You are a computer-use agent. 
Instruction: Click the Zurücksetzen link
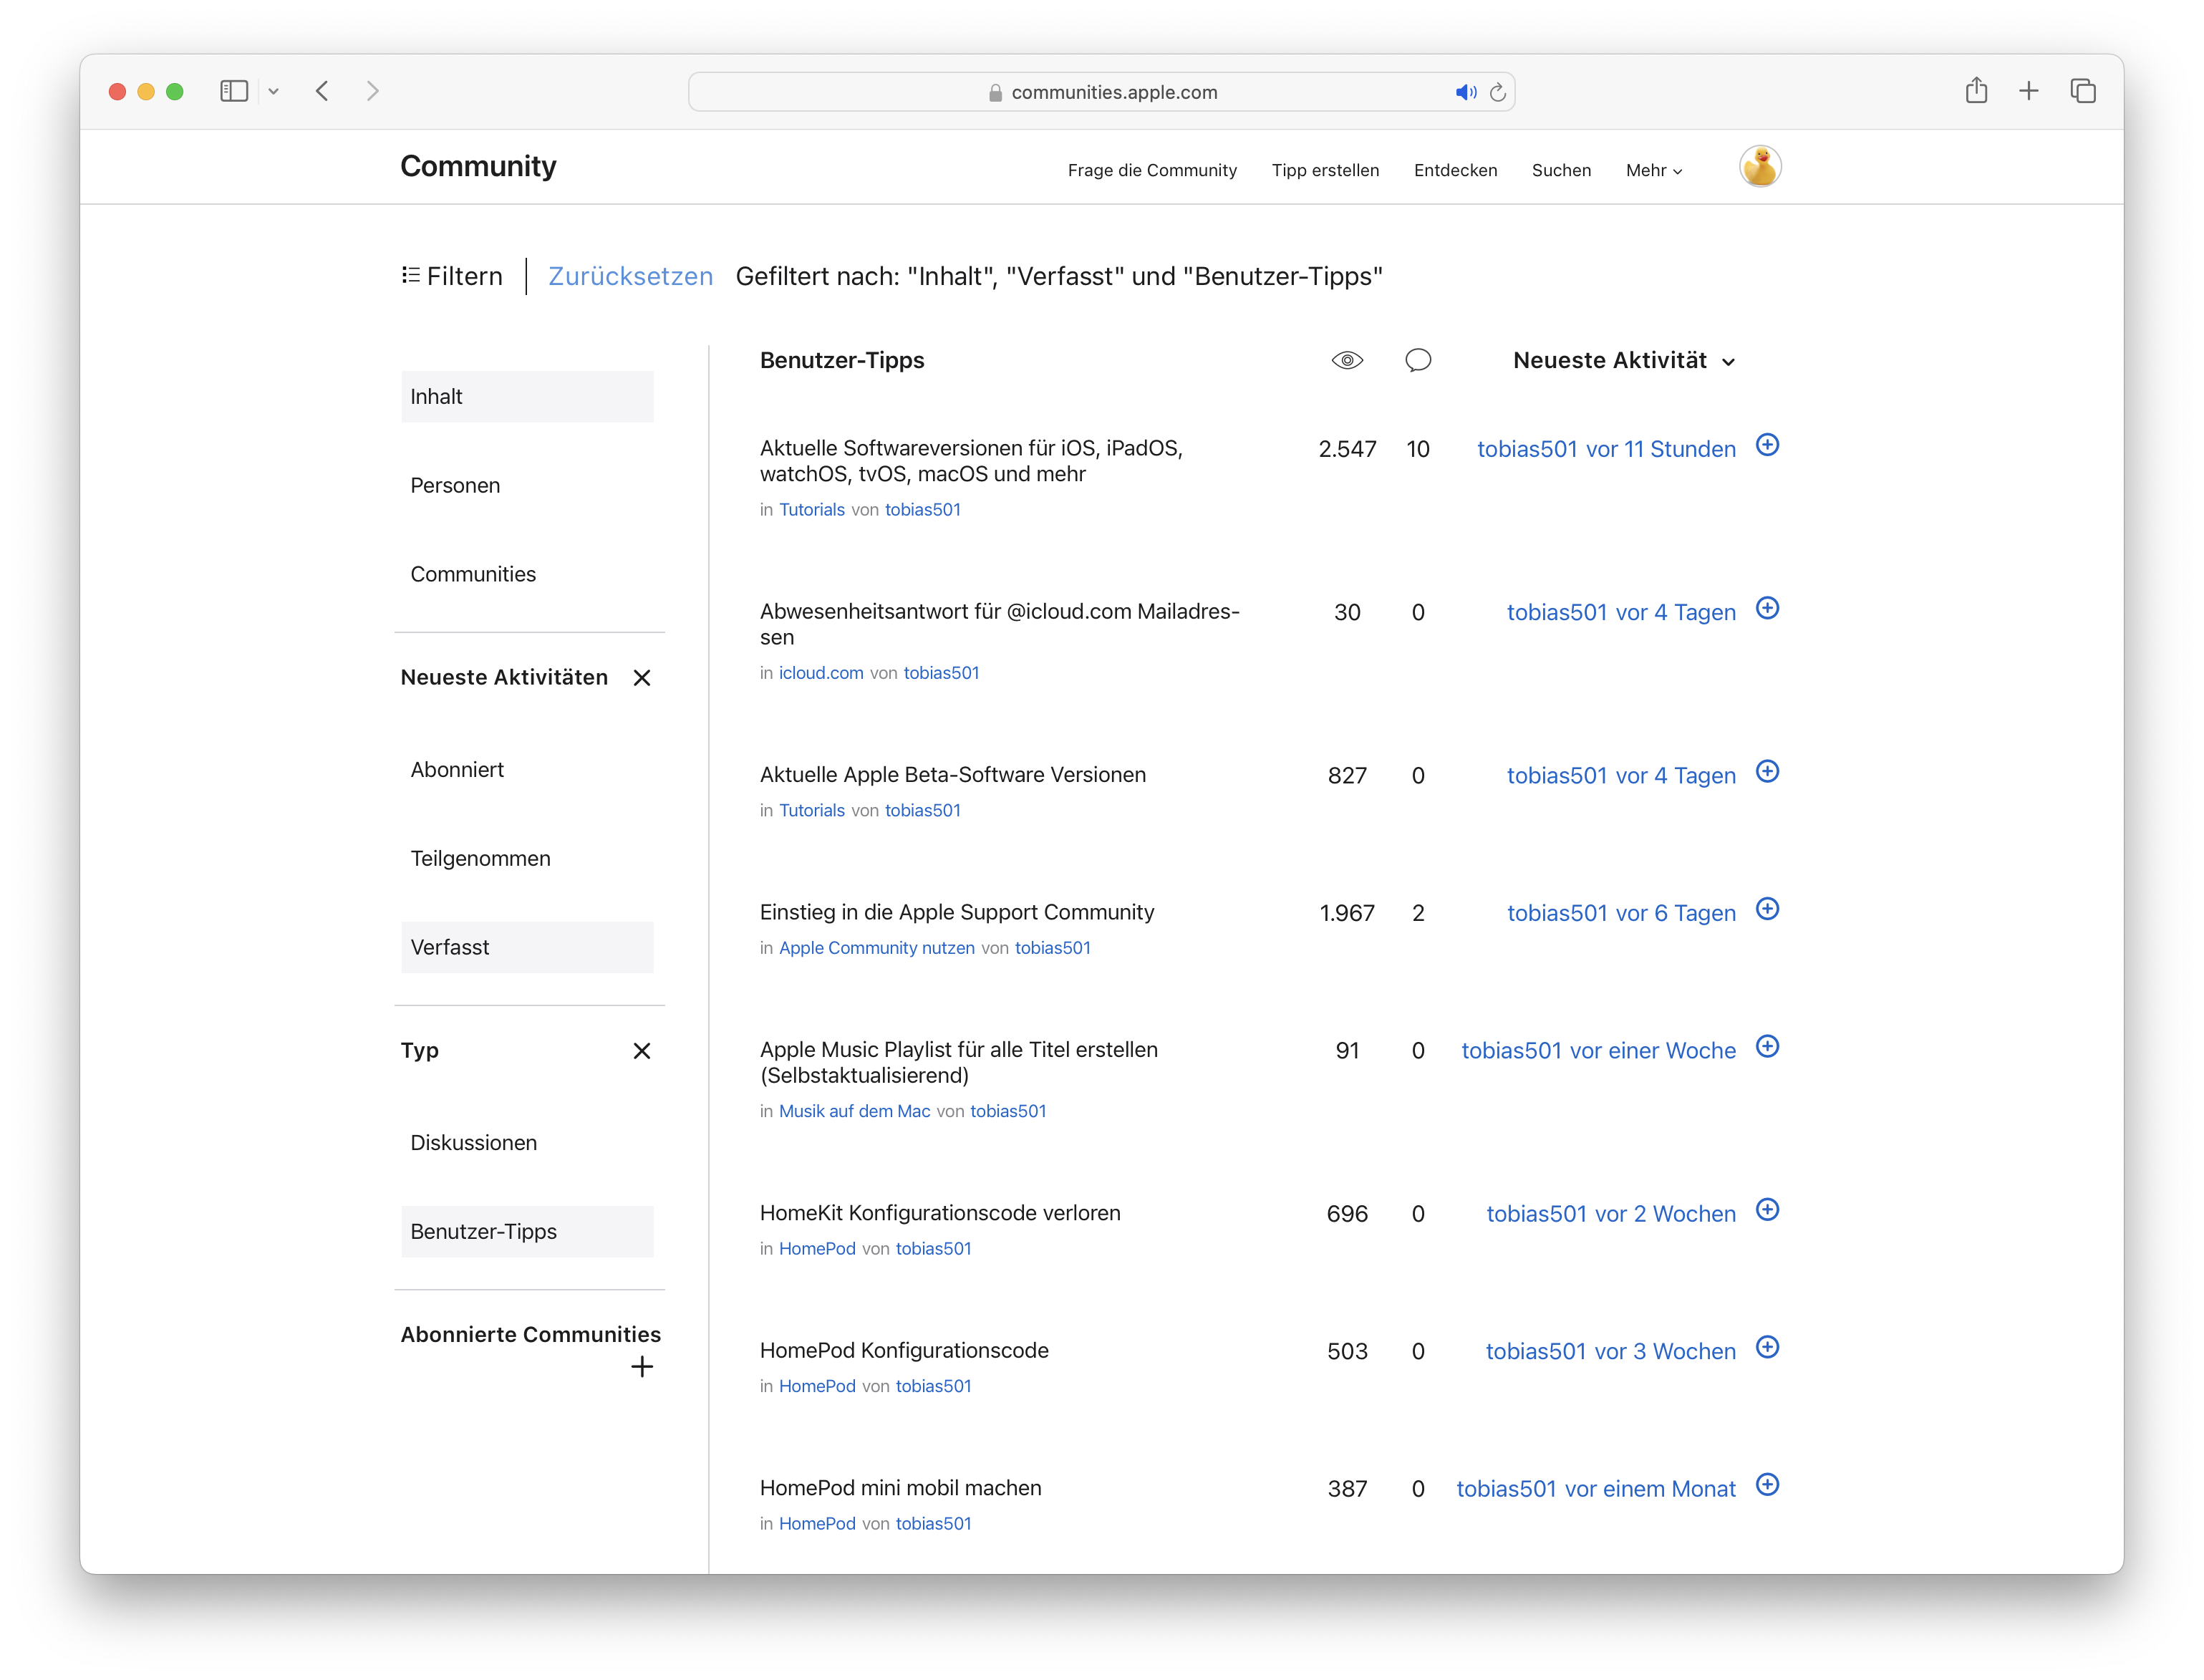[x=630, y=276]
